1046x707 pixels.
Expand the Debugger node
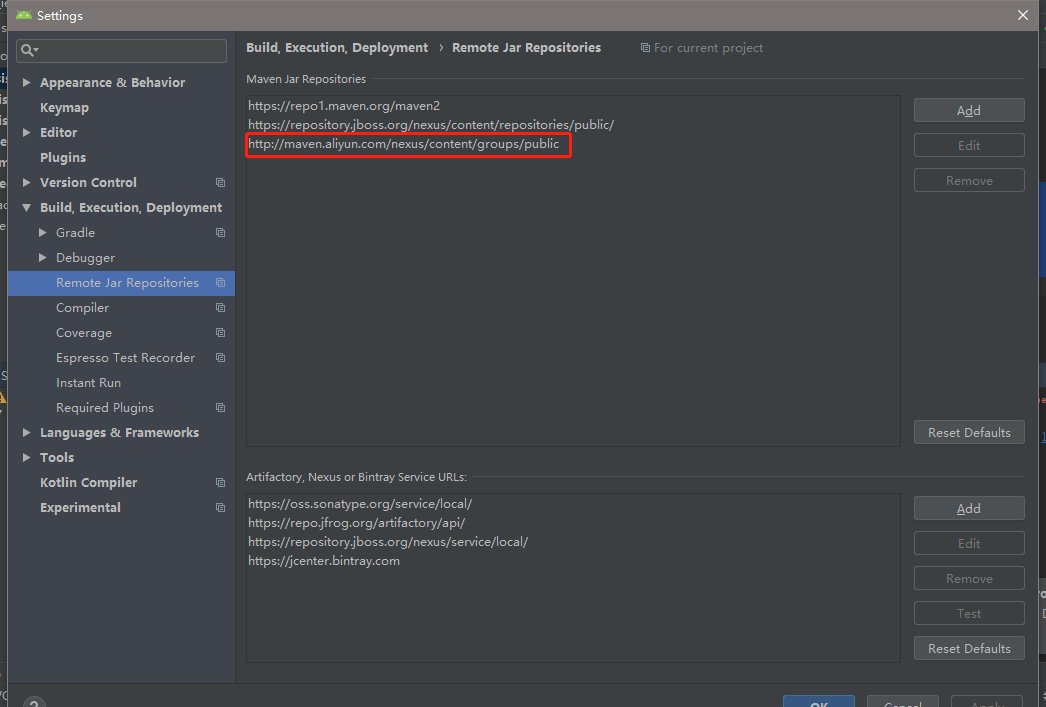[43, 257]
